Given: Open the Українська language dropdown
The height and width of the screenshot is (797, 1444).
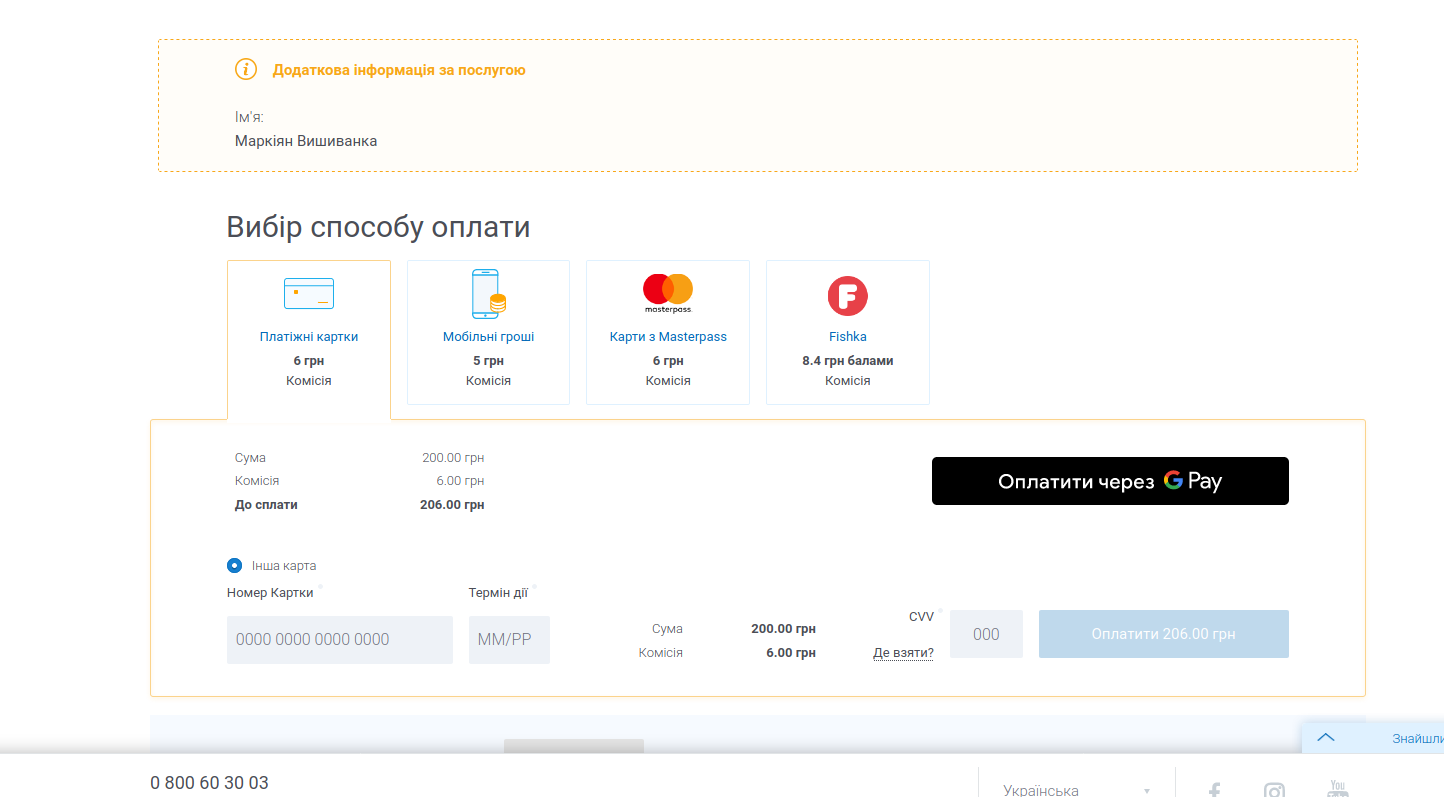Looking at the screenshot, I should (1076, 790).
